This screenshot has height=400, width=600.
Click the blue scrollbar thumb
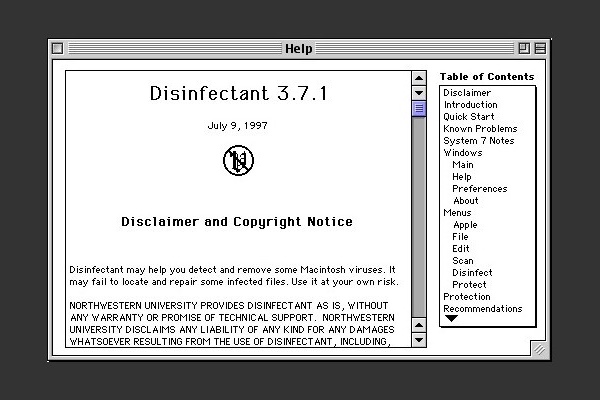tap(419, 108)
